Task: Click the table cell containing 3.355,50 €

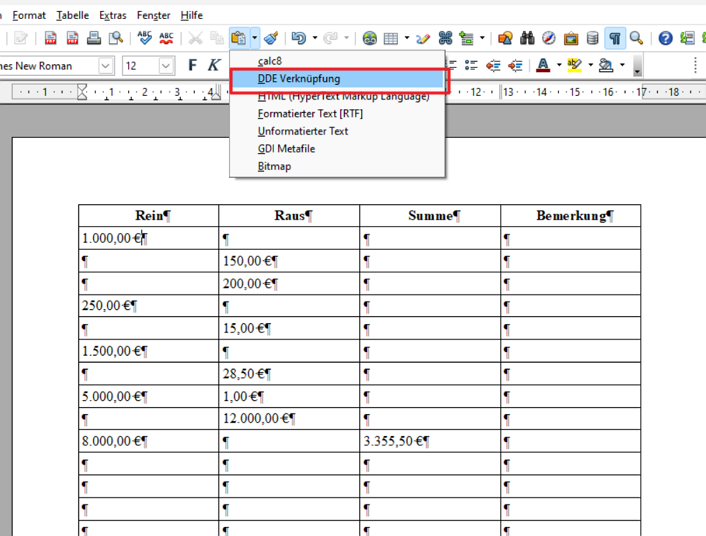Action: point(429,441)
